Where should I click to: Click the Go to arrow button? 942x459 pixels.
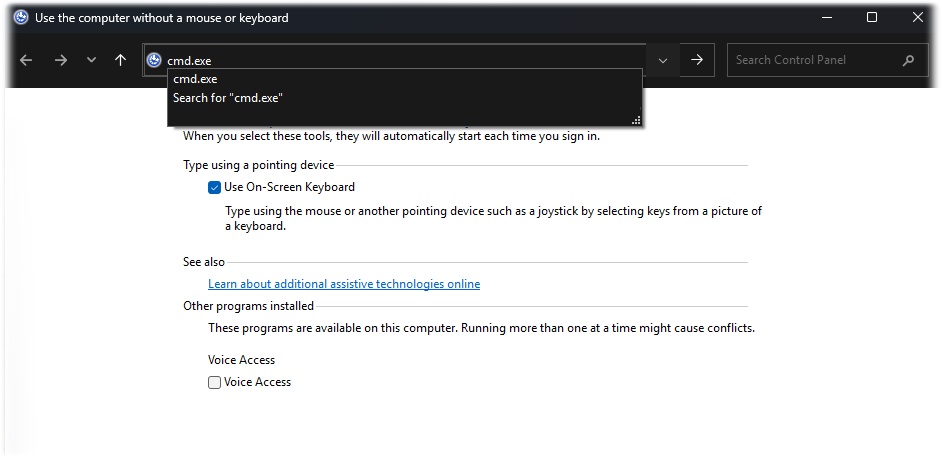(x=697, y=60)
